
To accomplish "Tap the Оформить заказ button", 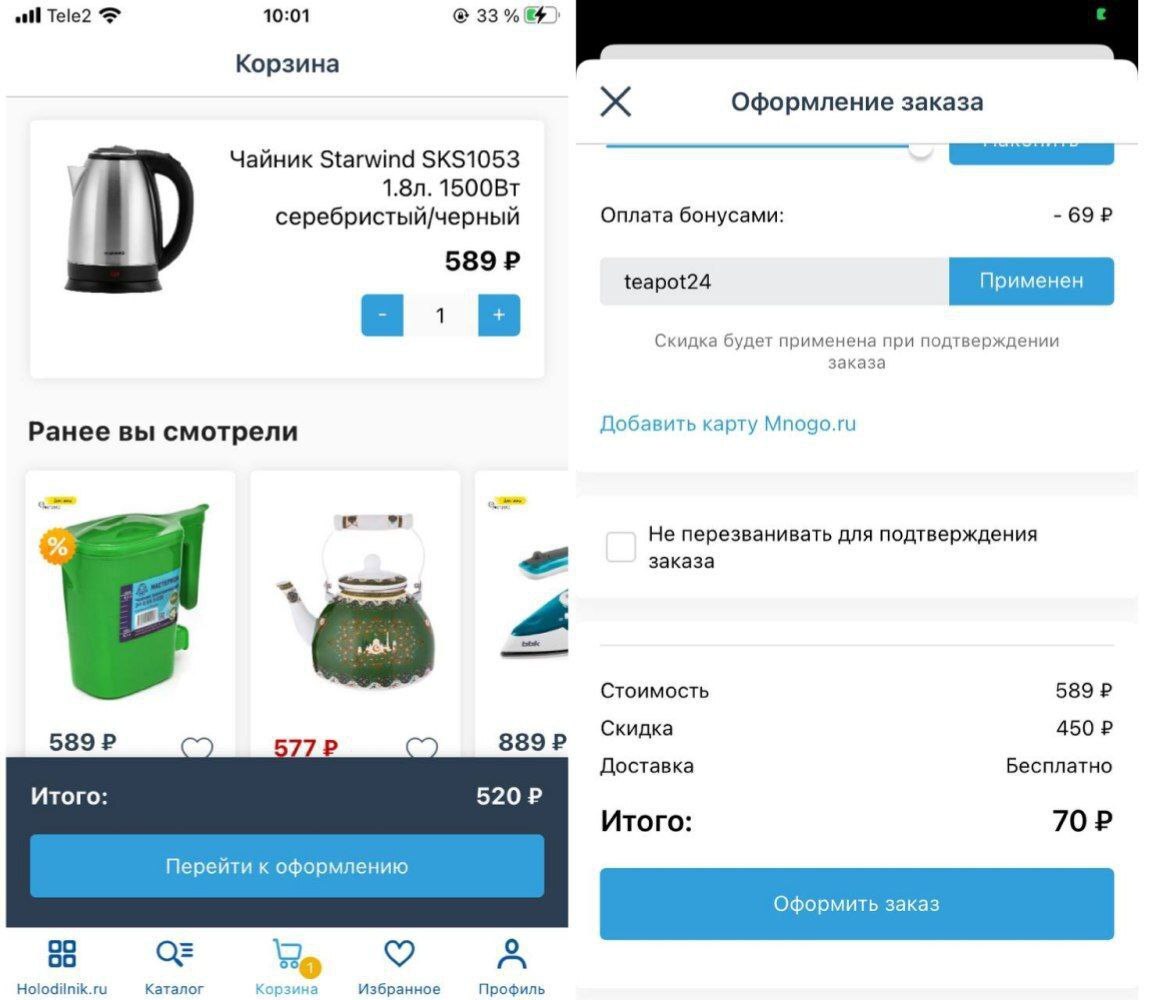I will 857,904.
